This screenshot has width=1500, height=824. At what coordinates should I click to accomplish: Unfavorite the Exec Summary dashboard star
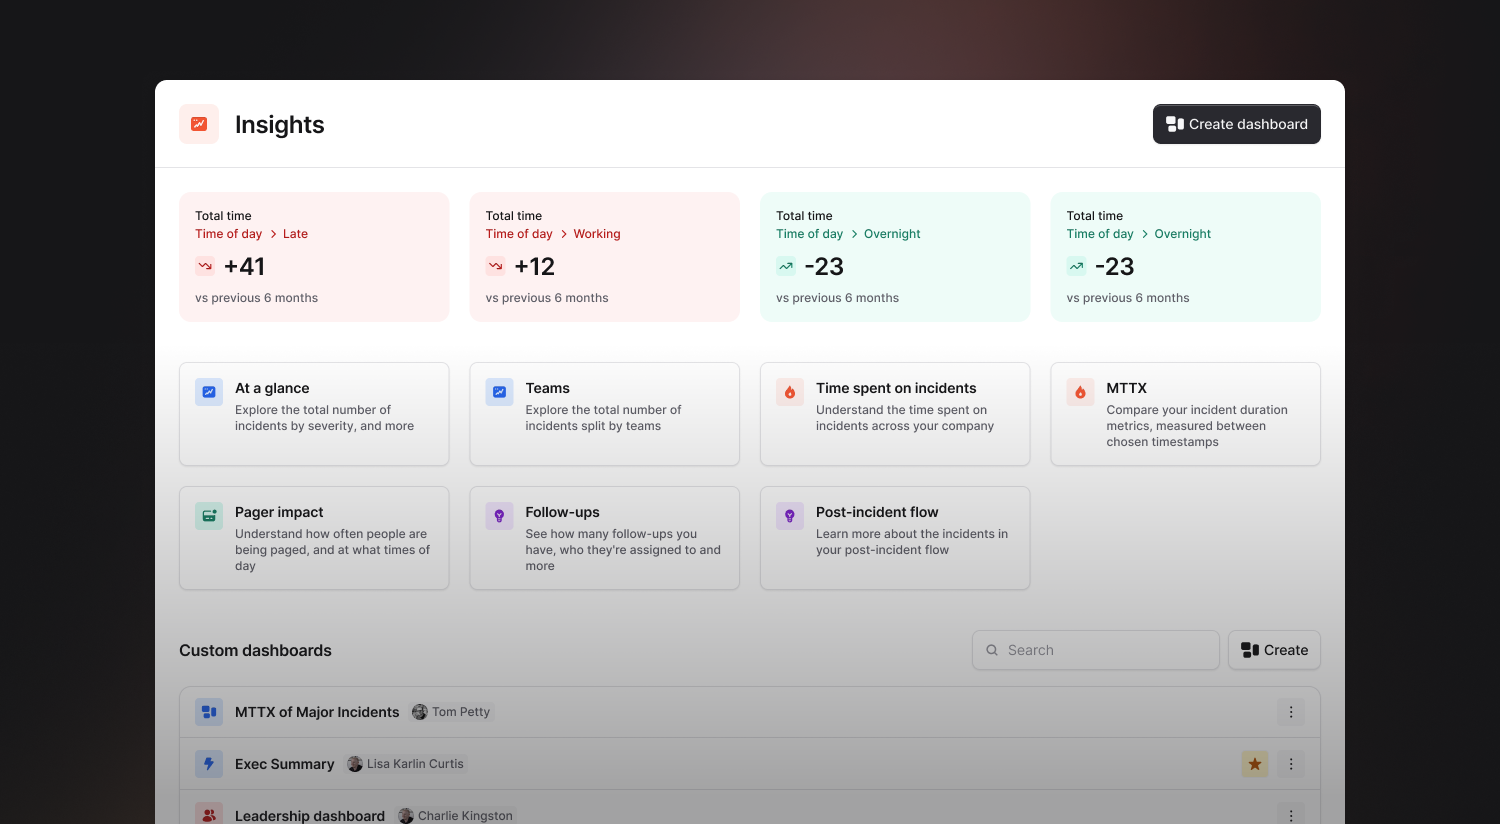tap(1254, 763)
